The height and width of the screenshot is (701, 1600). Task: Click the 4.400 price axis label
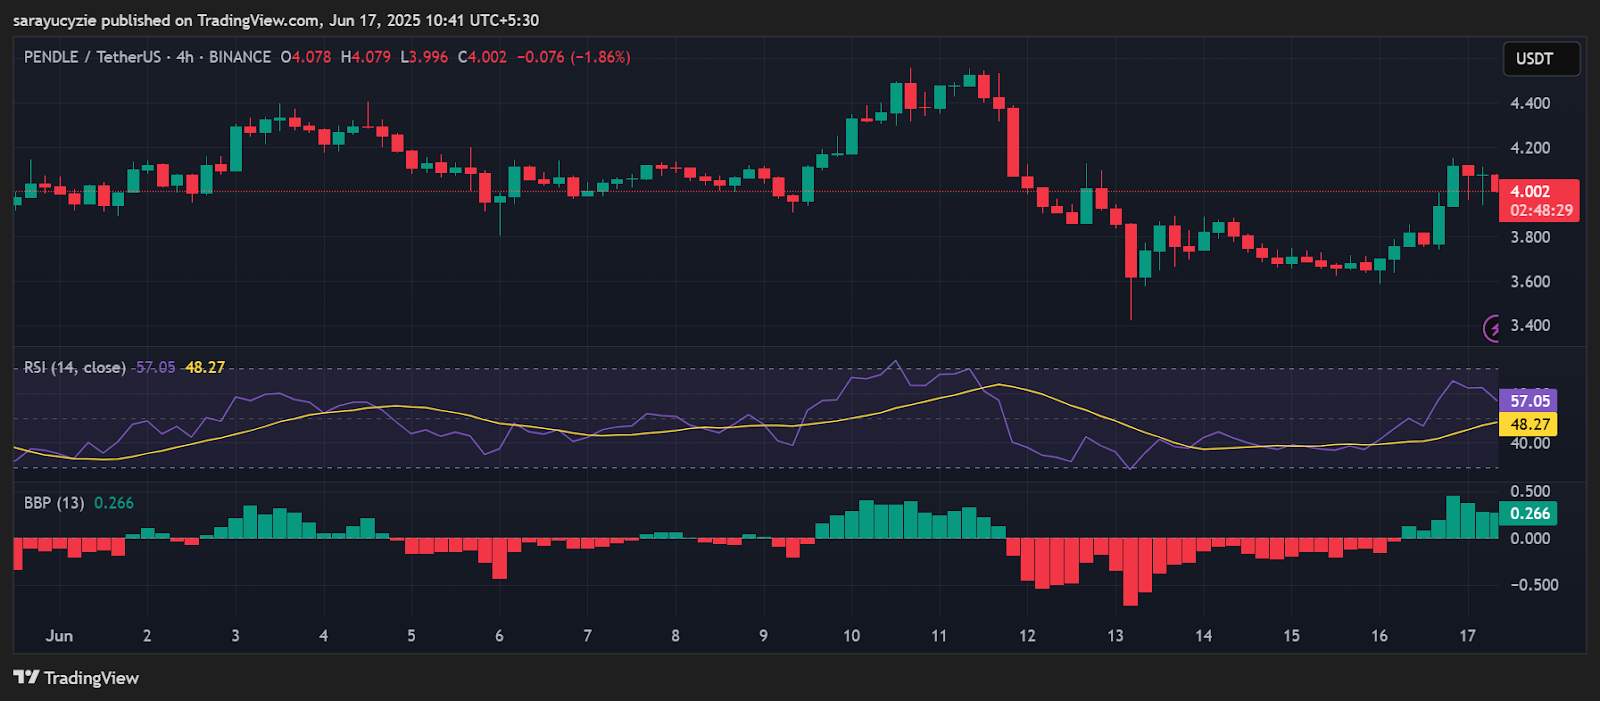tap(1530, 104)
